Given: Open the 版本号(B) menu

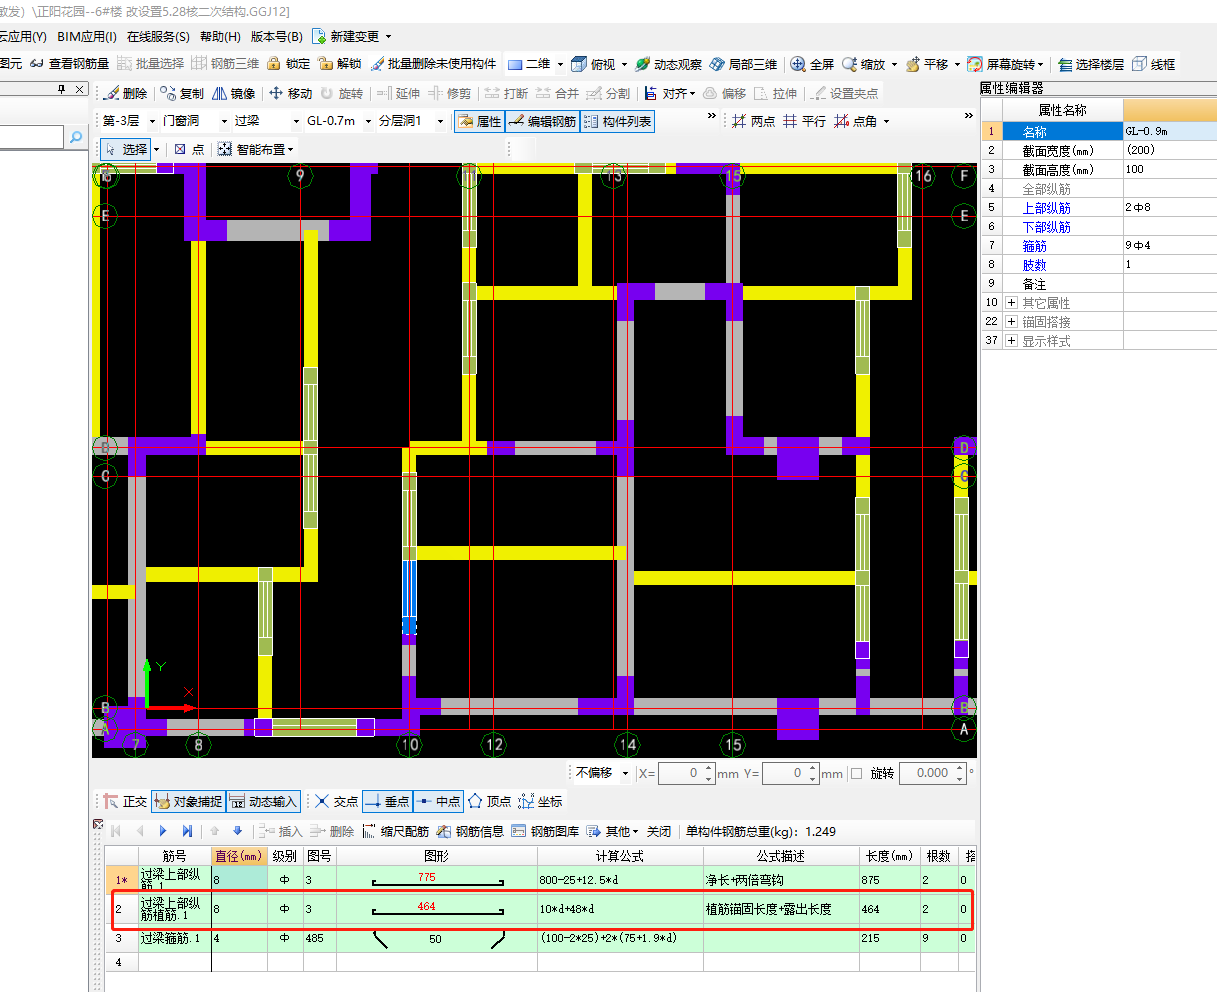Looking at the screenshot, I should point(277,36).
